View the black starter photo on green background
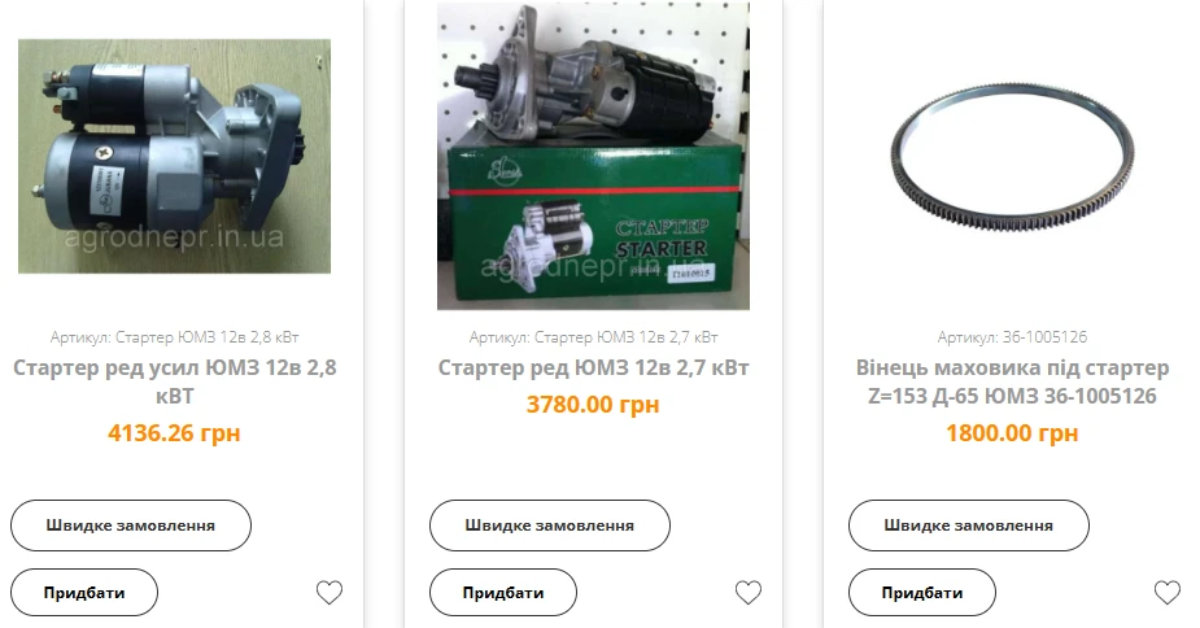Image resolution: width=1200 pixels, height=628 pixels. coord(174,156)
